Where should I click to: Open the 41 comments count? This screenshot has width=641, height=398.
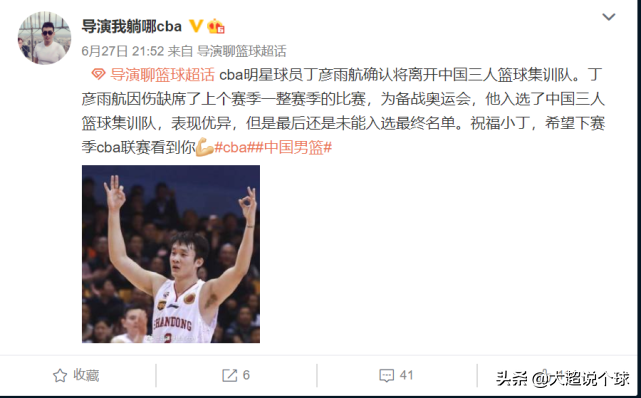(x=406, y=375)
